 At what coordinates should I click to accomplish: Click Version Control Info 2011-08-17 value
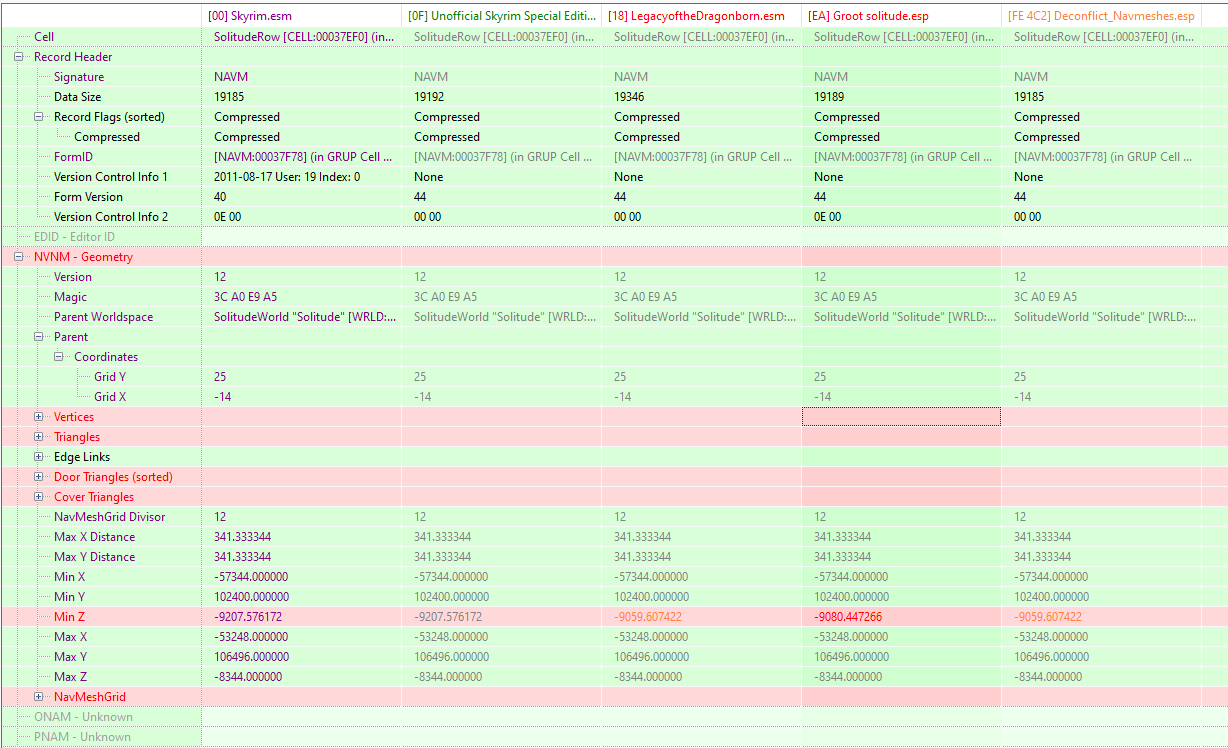point(287,177)
